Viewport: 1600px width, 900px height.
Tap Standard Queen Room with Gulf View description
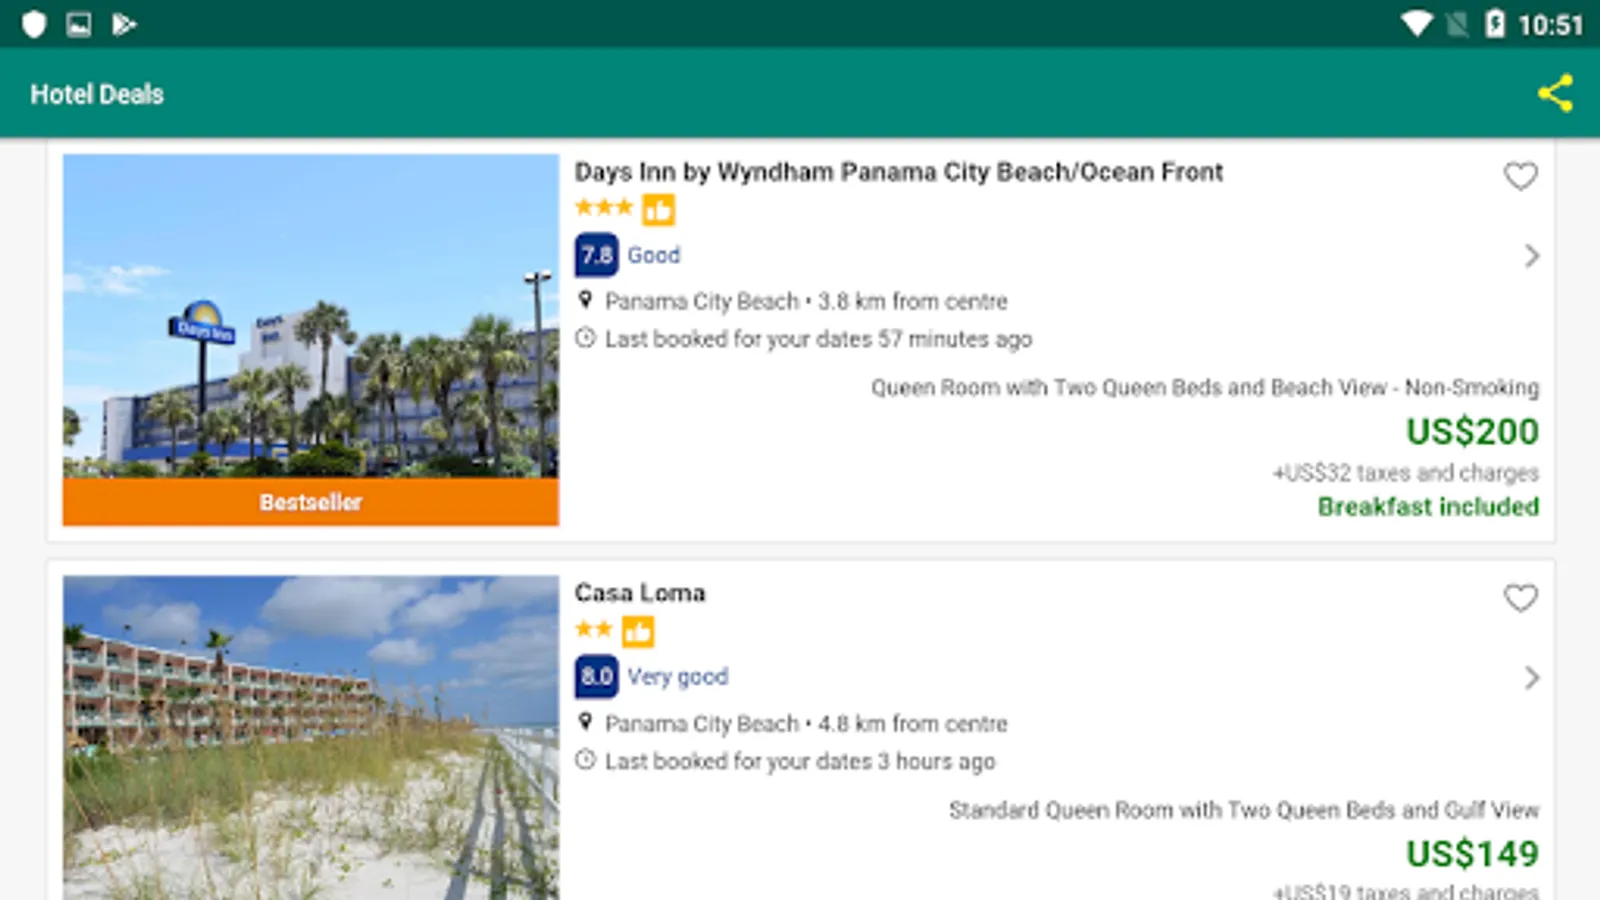(x=1244, y=810)
